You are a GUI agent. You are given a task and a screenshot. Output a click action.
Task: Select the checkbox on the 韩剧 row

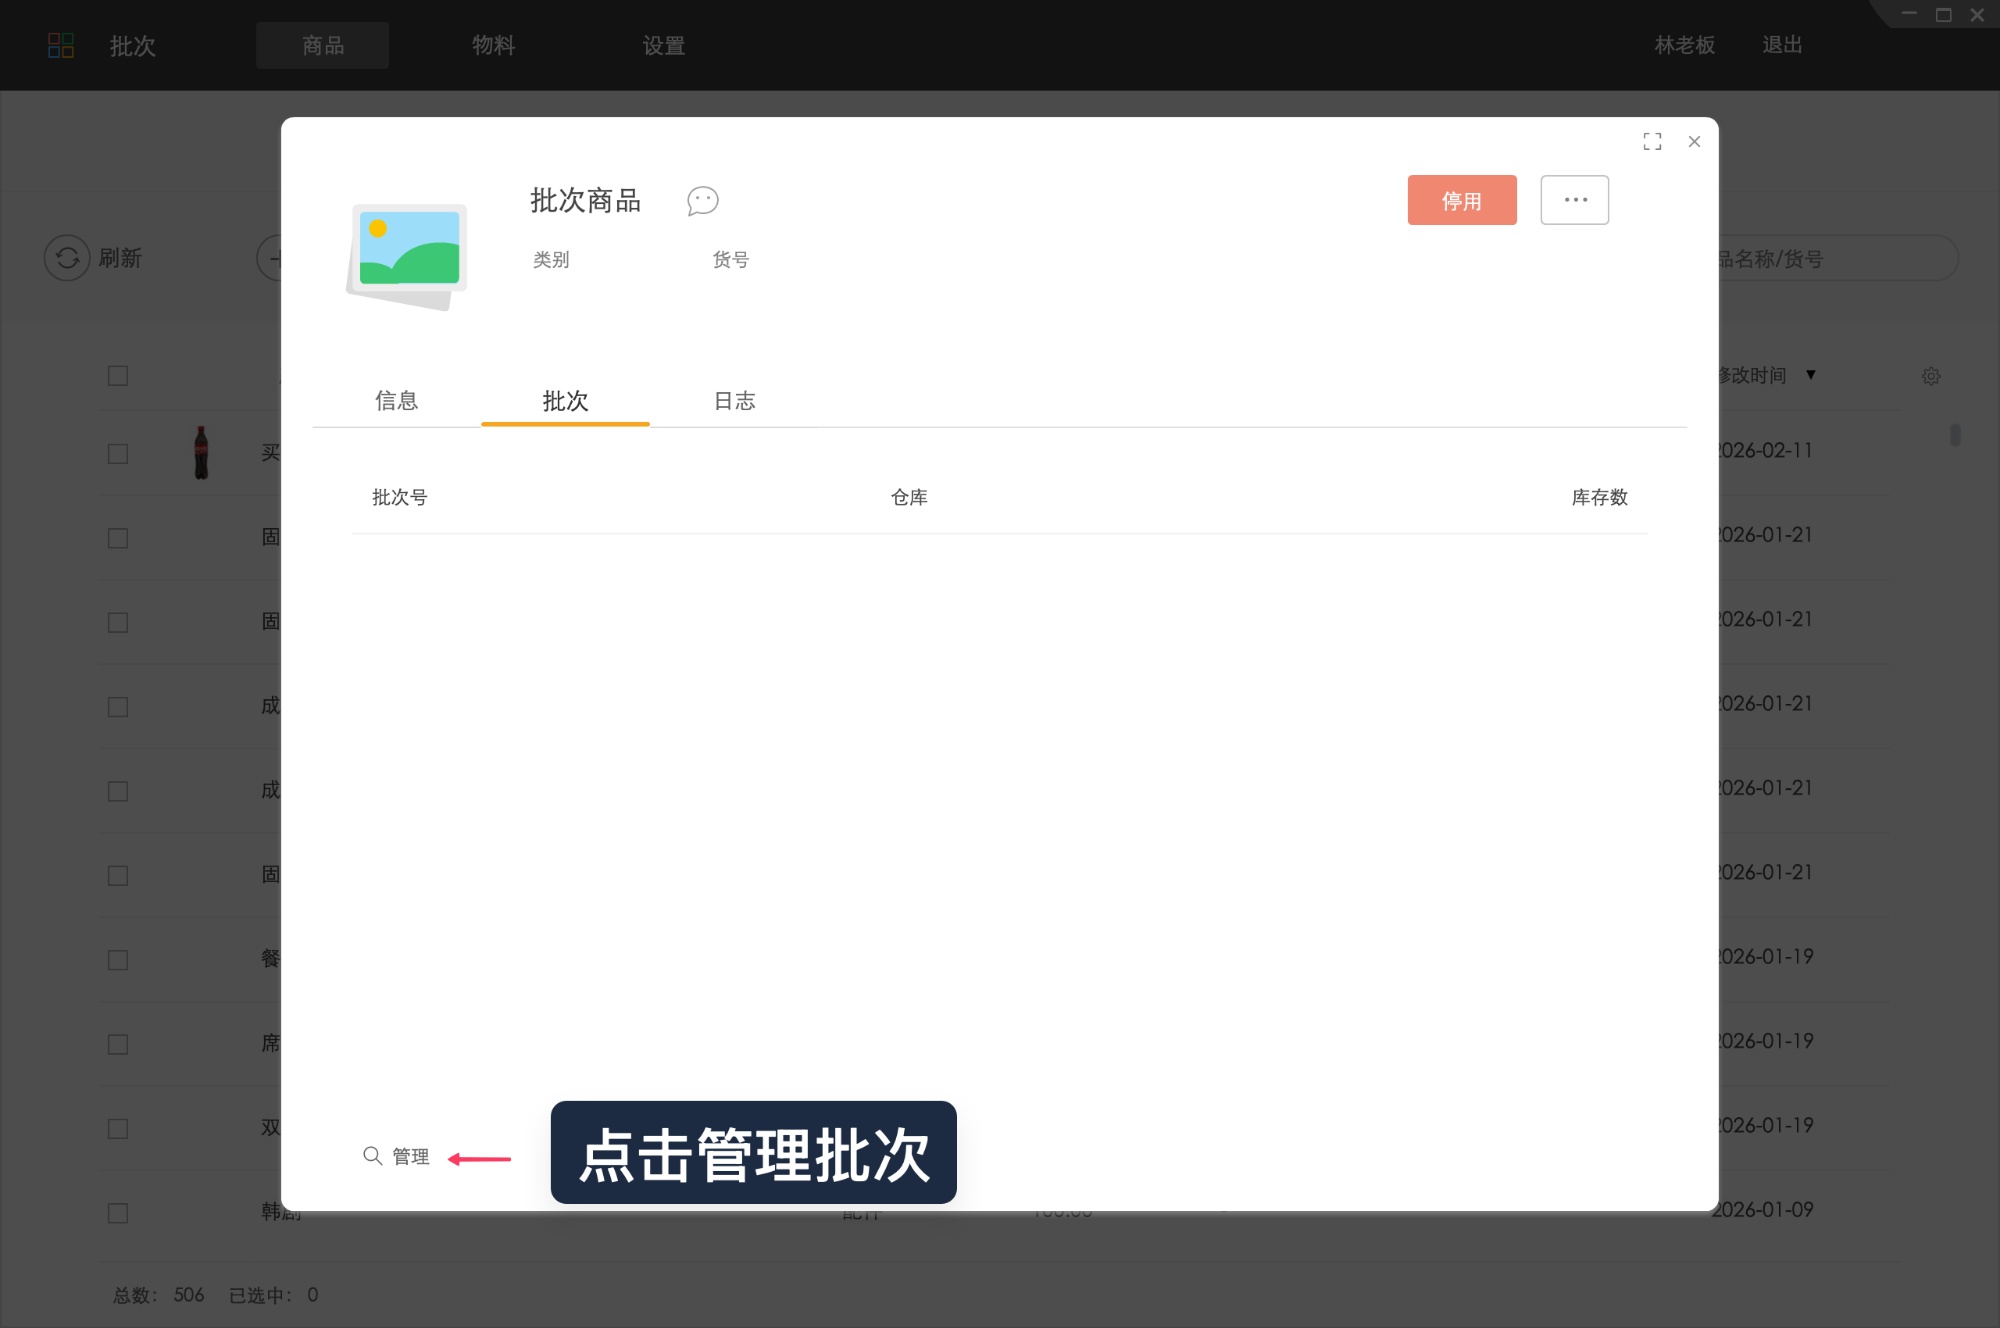118,1213
